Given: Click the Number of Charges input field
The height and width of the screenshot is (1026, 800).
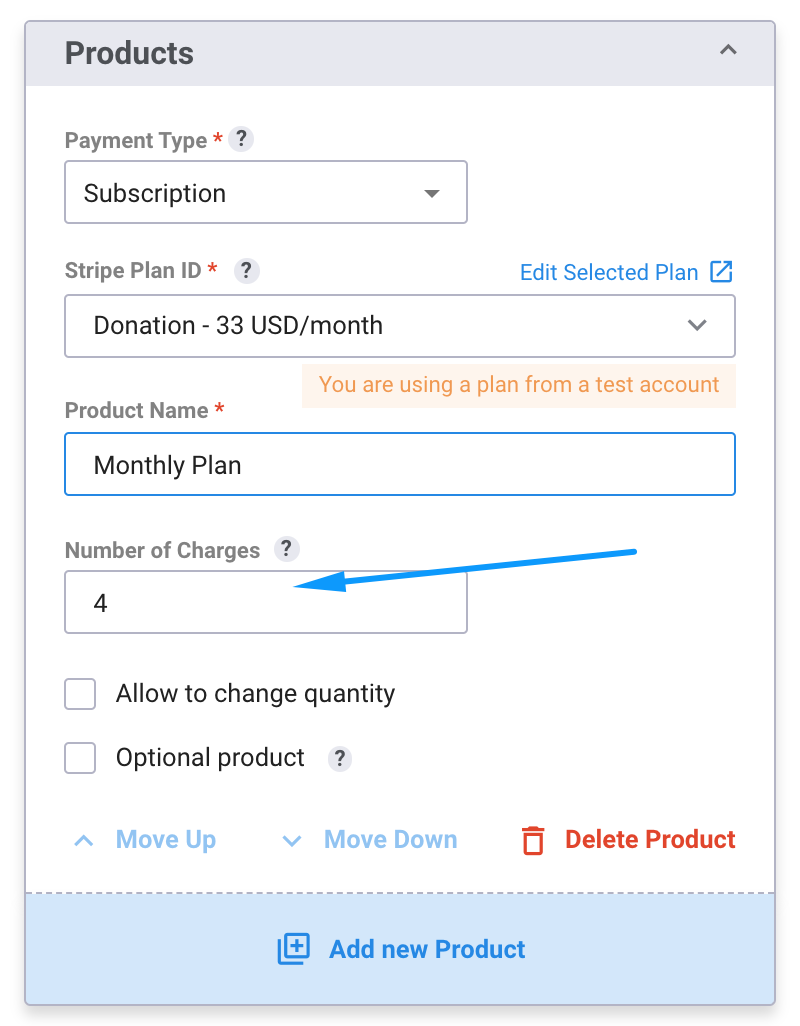Looking at the screenshot, I should click(x=266, y=602).
